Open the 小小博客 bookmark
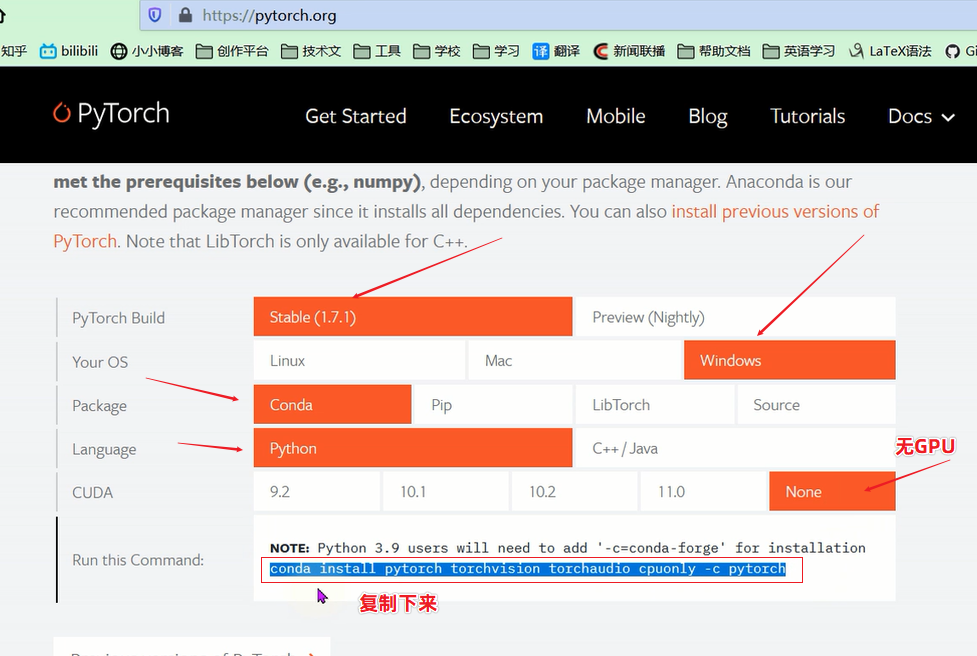This screenshot has height=656, width=977. pos(146,51)
